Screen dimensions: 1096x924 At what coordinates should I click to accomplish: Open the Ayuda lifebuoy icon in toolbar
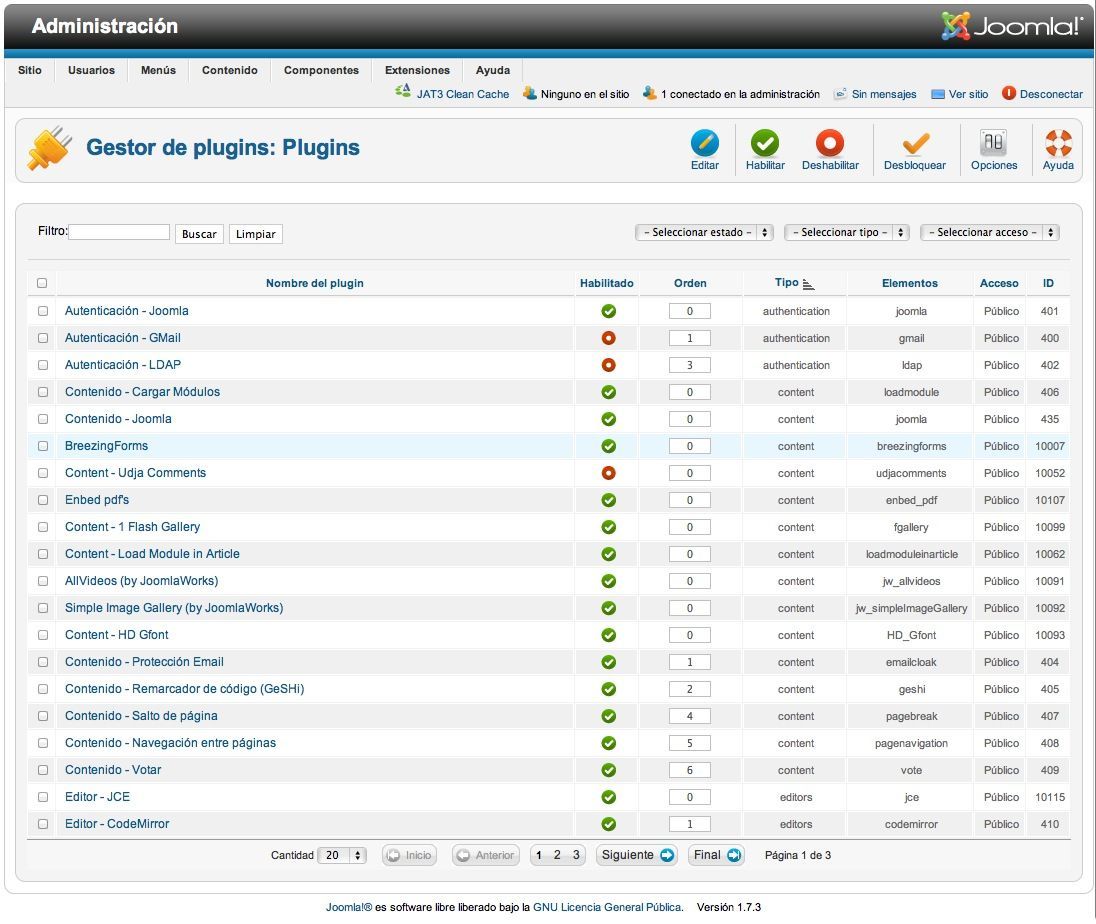tap(1058, 143)
